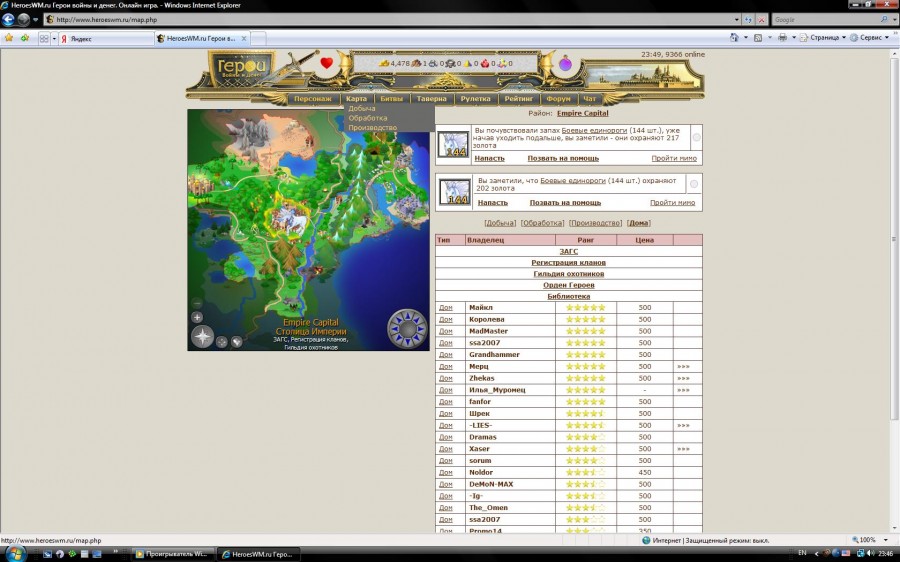Click the four-dot icon beside the map compass

[x=222, y=342]
